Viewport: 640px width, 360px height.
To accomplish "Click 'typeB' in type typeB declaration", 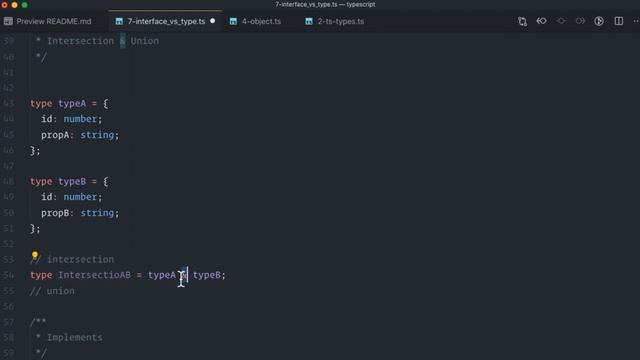I will [x=72, y=181].
